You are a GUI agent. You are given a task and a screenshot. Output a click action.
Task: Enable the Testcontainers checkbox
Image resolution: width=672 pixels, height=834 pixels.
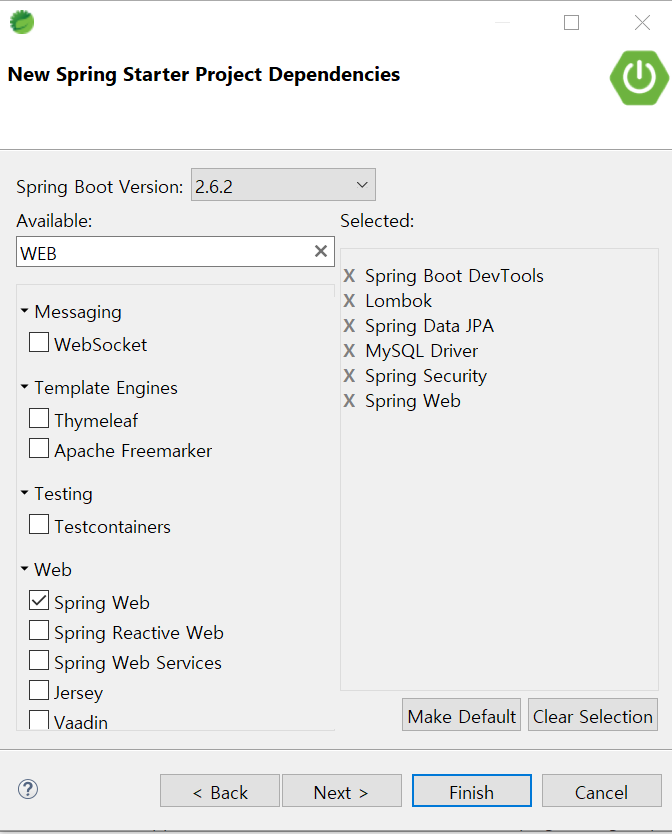[39, 524]
